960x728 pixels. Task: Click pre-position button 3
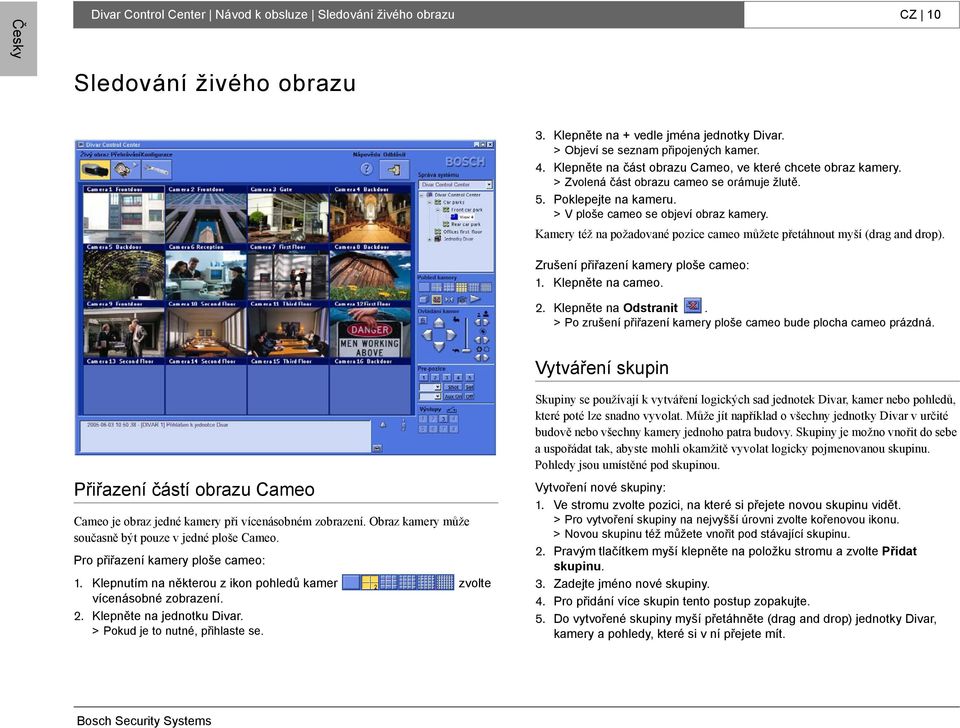click(446, 377)
